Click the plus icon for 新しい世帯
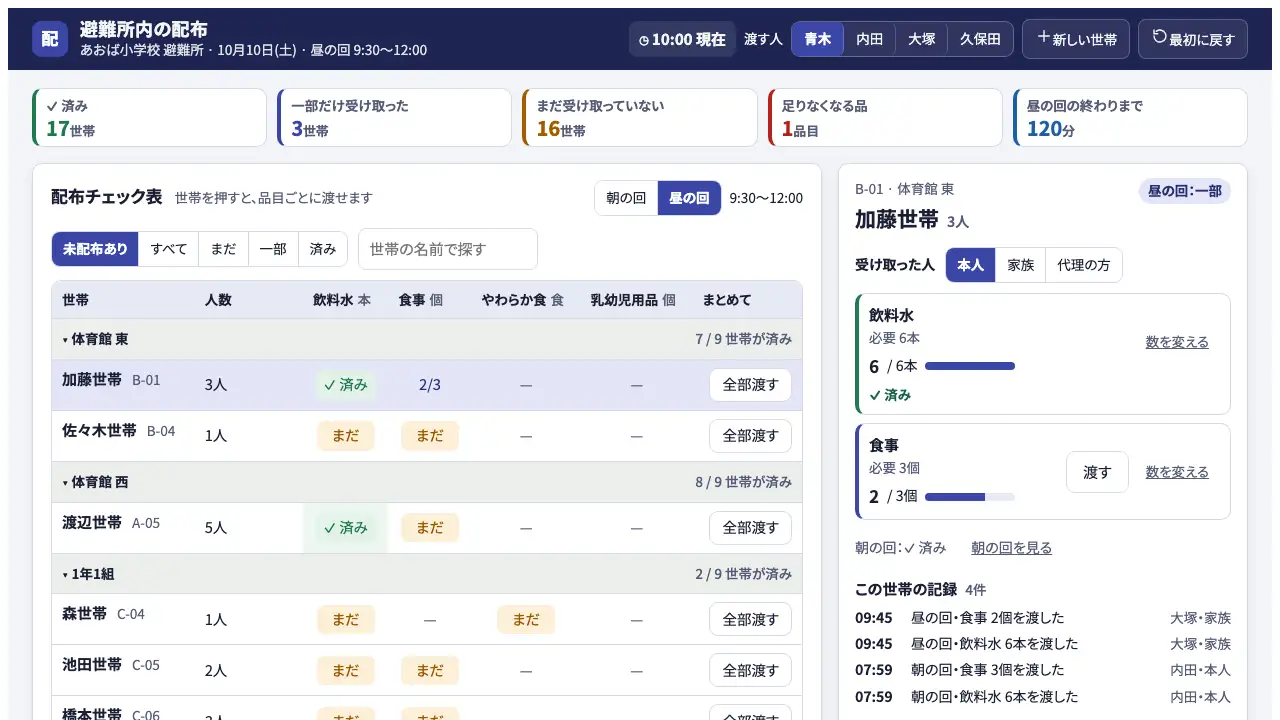Image resolution: width=1280 pixels, height=720 pixels. click(1043, 37)
